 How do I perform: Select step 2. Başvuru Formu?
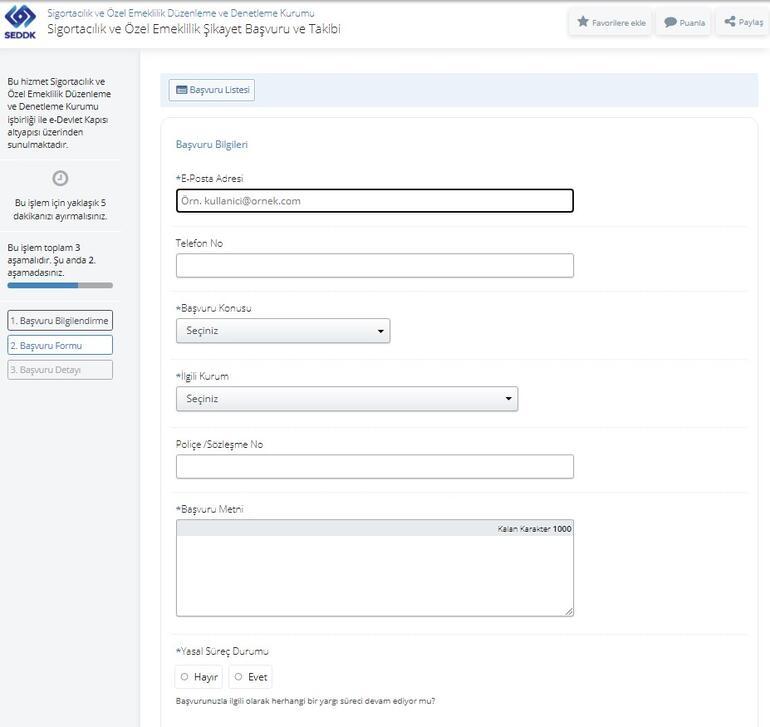click(60, 345)
